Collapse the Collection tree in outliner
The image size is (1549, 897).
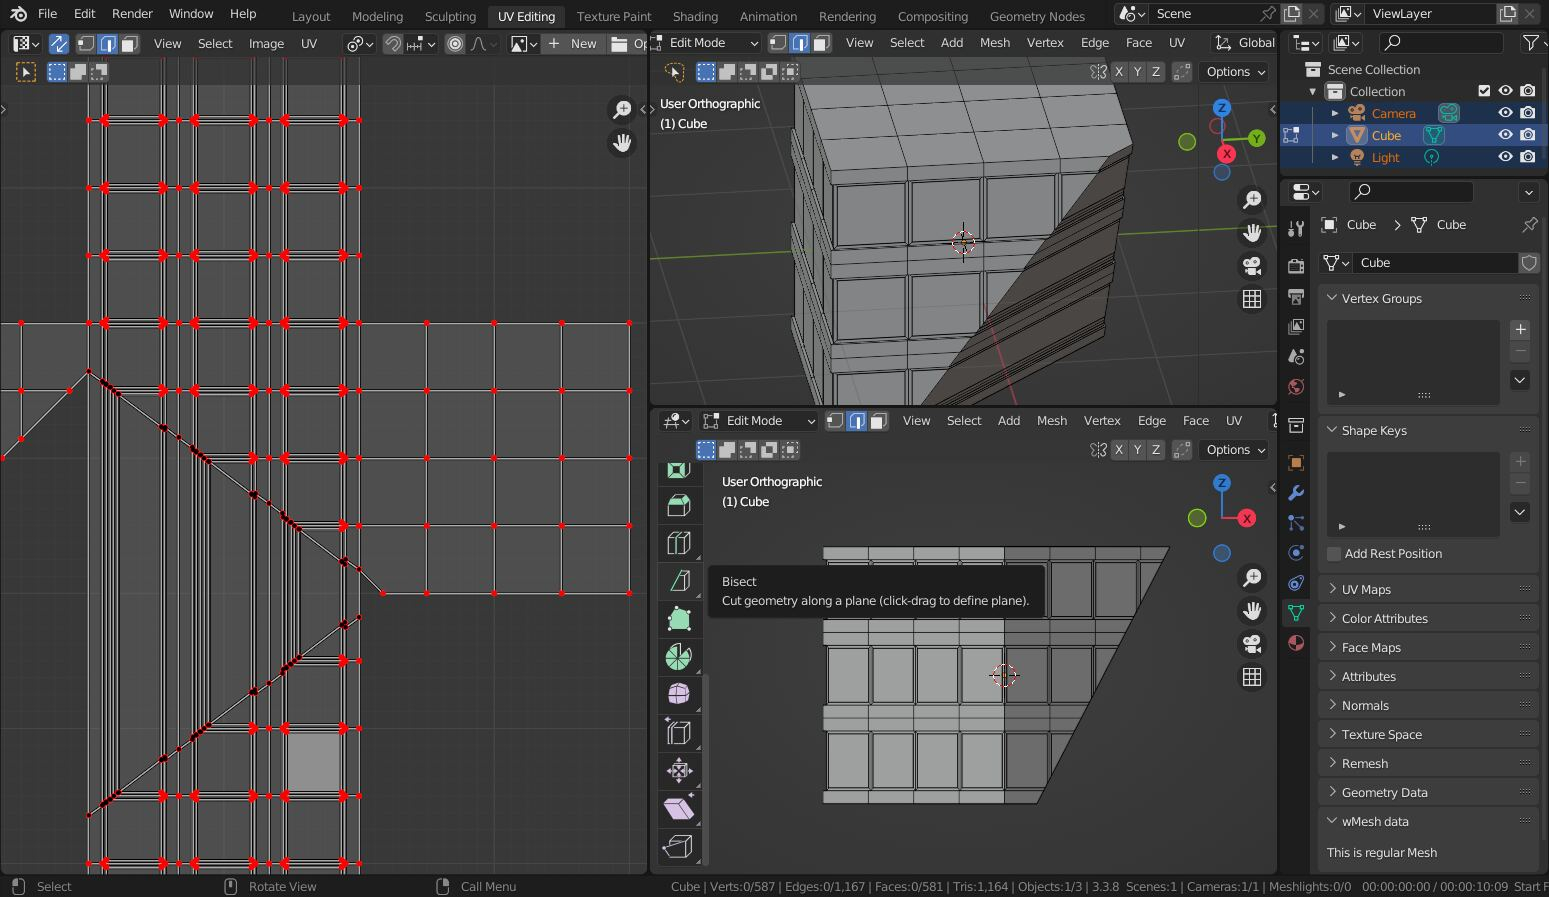tap(1313, 91)
